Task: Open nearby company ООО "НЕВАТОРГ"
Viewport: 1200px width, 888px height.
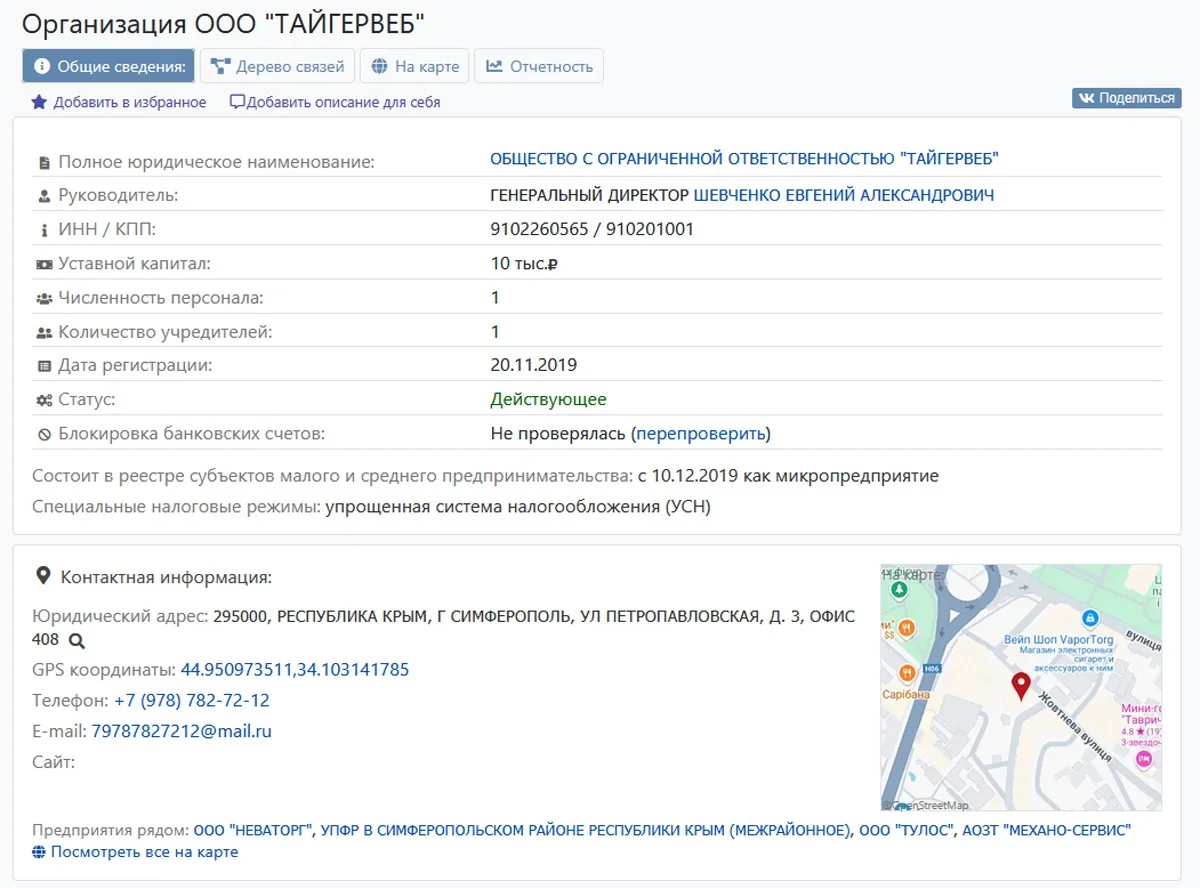Action: pos(254,830)
